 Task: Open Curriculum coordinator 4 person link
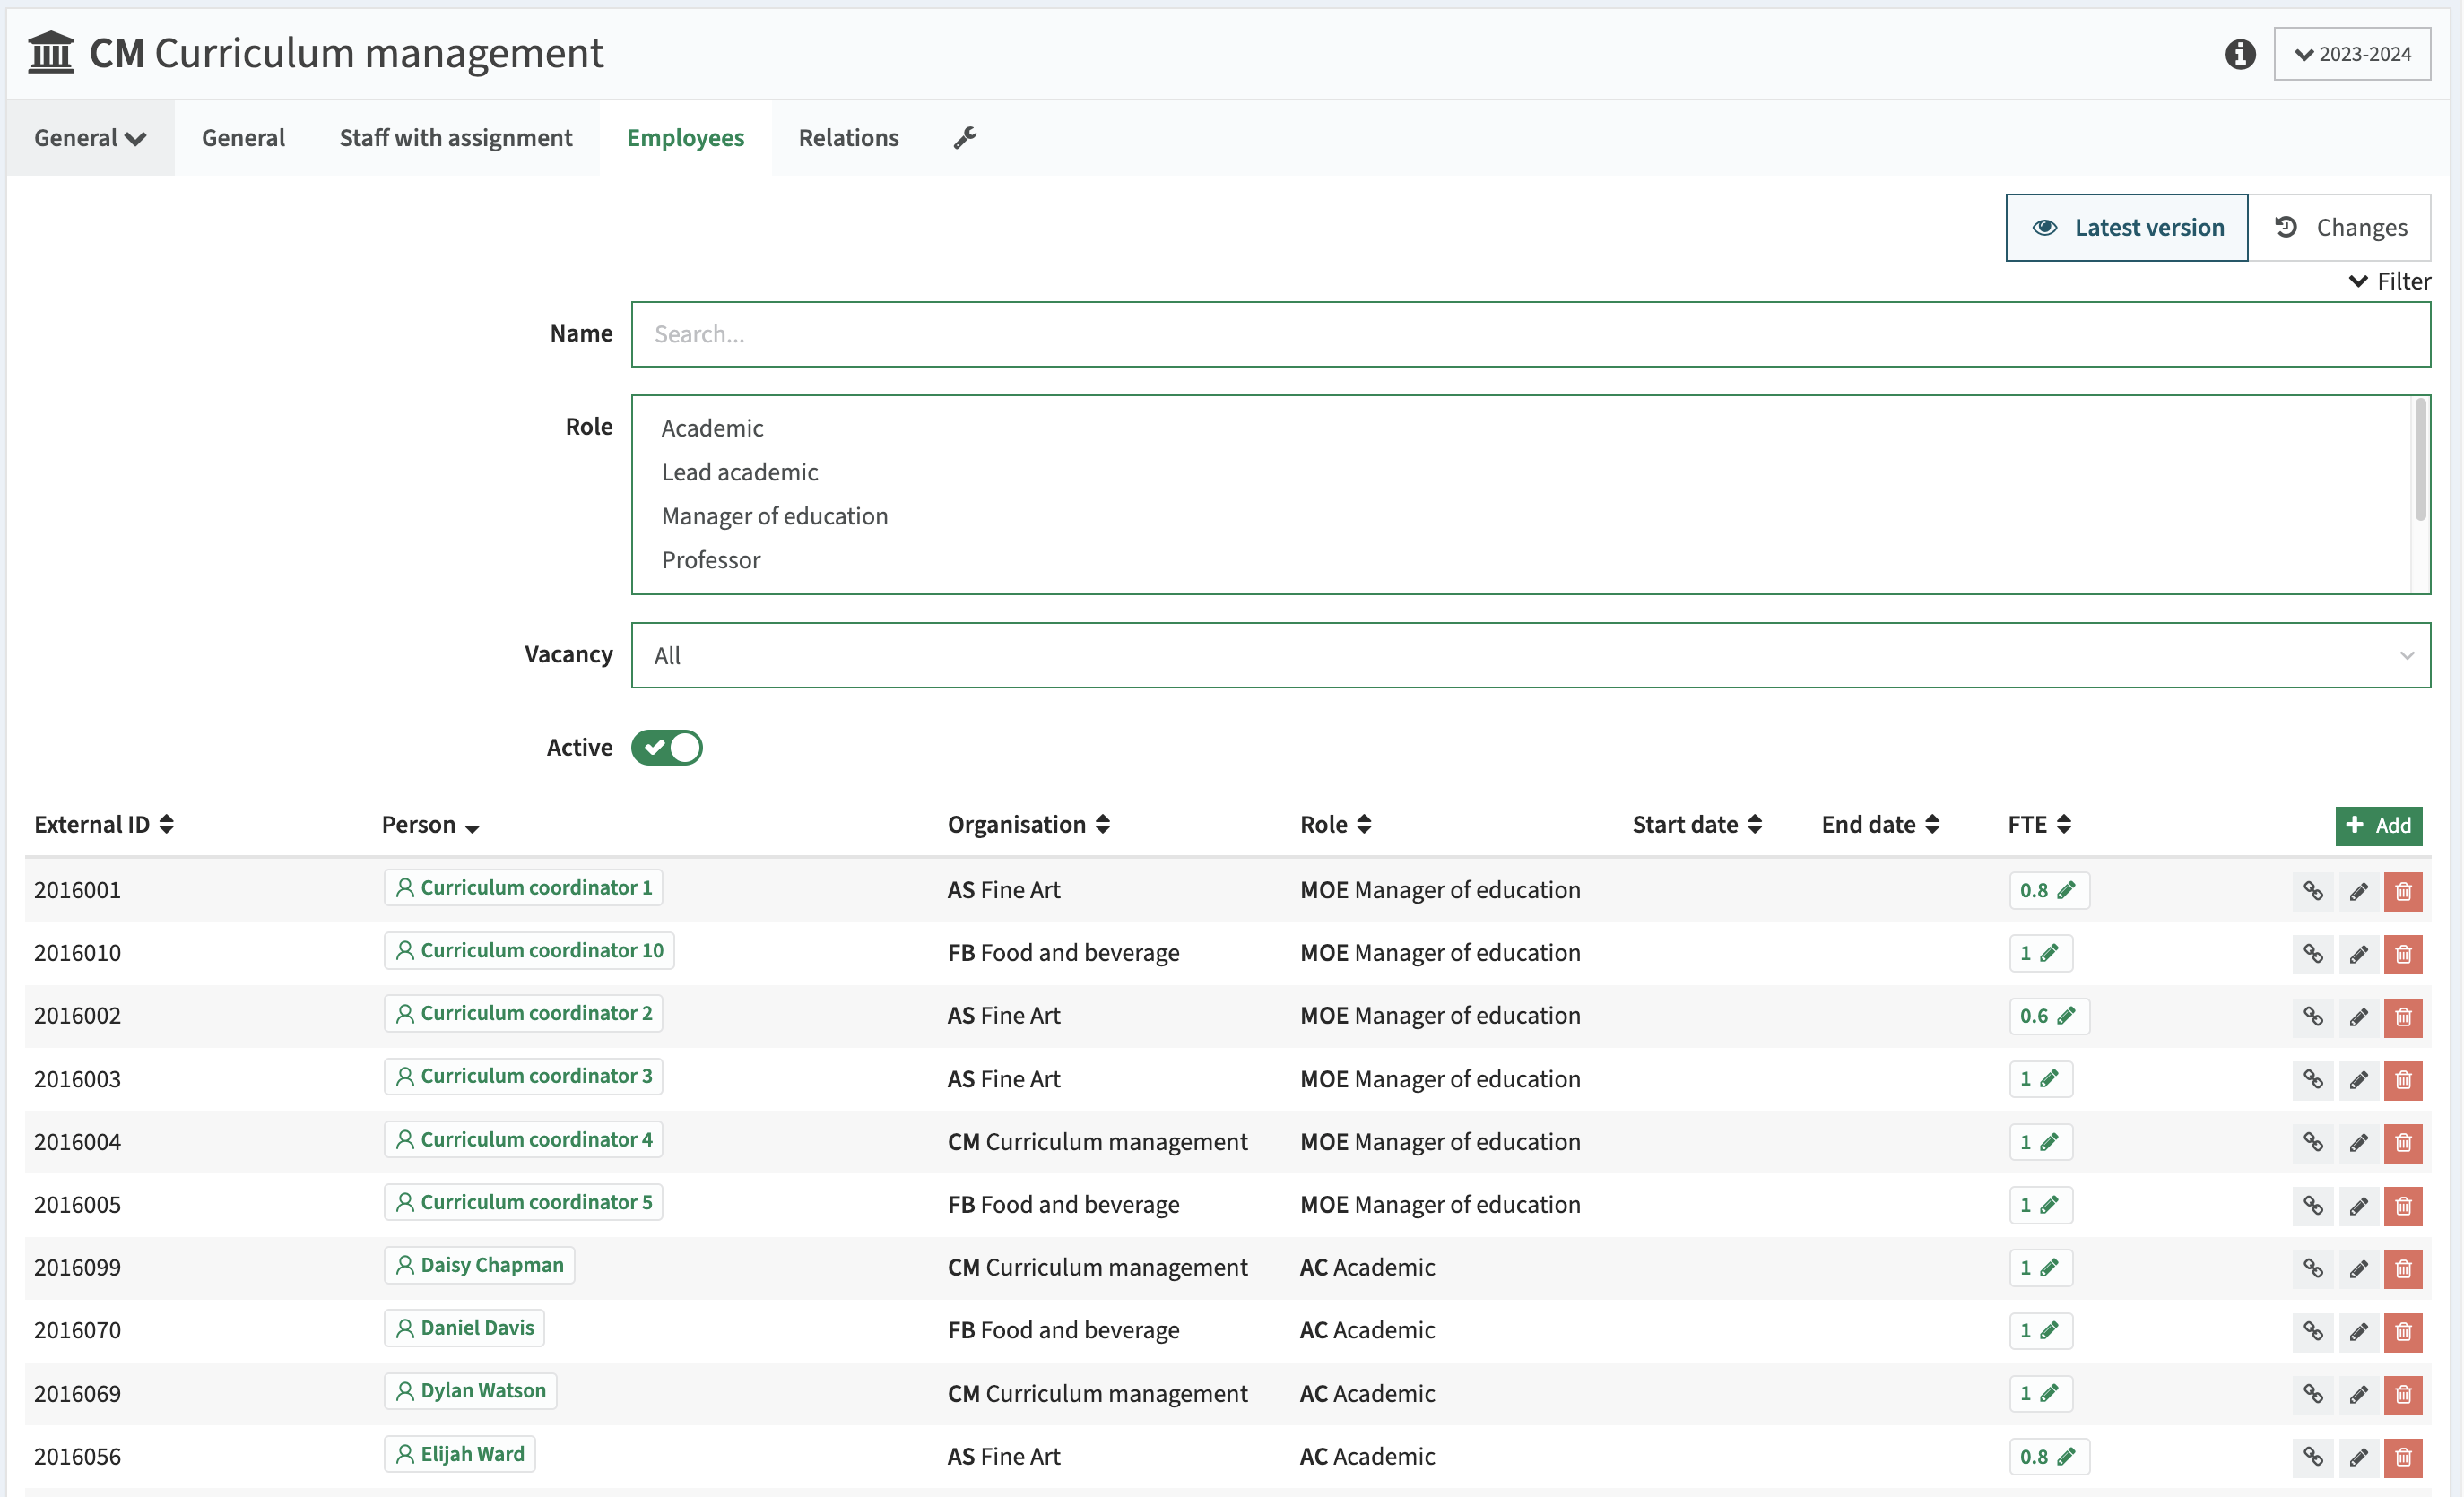click(523, 1140)
